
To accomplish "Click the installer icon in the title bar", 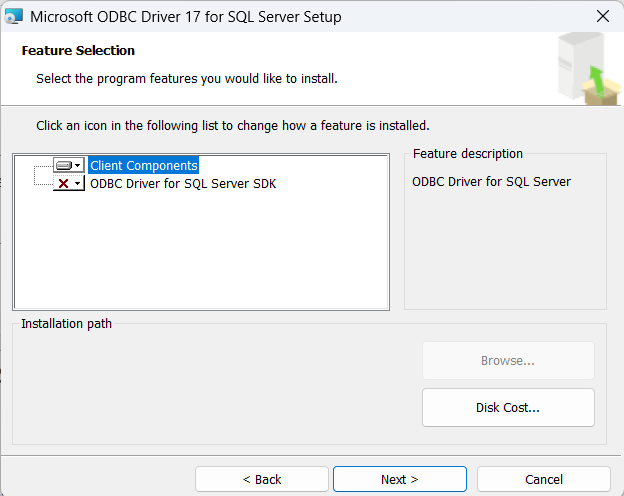I will [13, 16].
